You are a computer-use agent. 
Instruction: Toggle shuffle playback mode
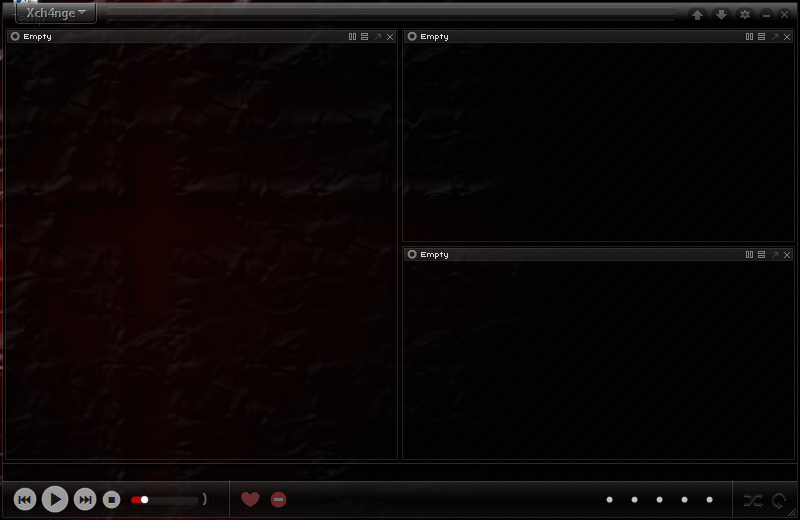pyautogui.click(x=753, y=501)
